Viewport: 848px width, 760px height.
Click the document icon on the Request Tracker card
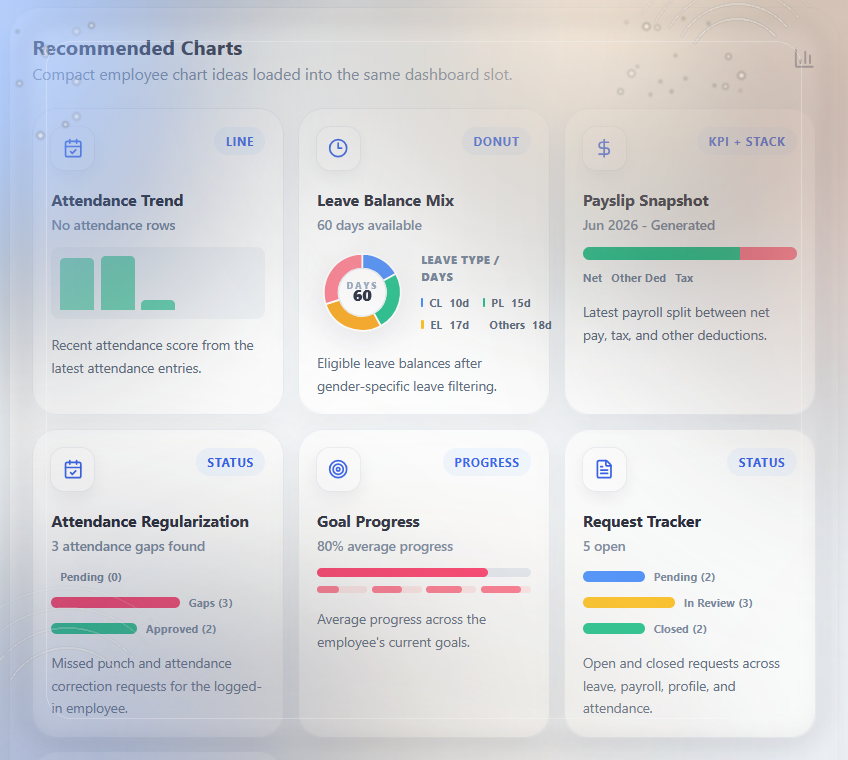tap(604, 469)
